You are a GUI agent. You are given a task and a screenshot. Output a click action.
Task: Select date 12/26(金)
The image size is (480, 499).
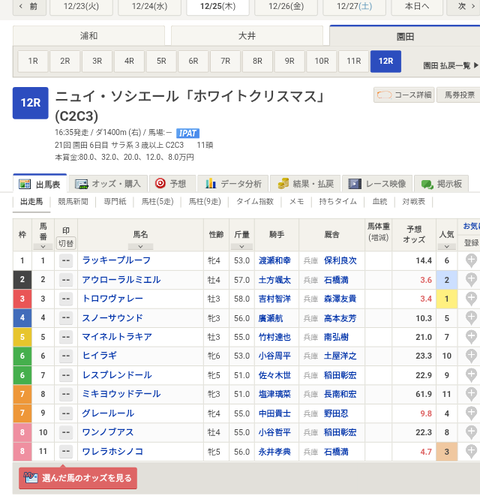[286, 6]
